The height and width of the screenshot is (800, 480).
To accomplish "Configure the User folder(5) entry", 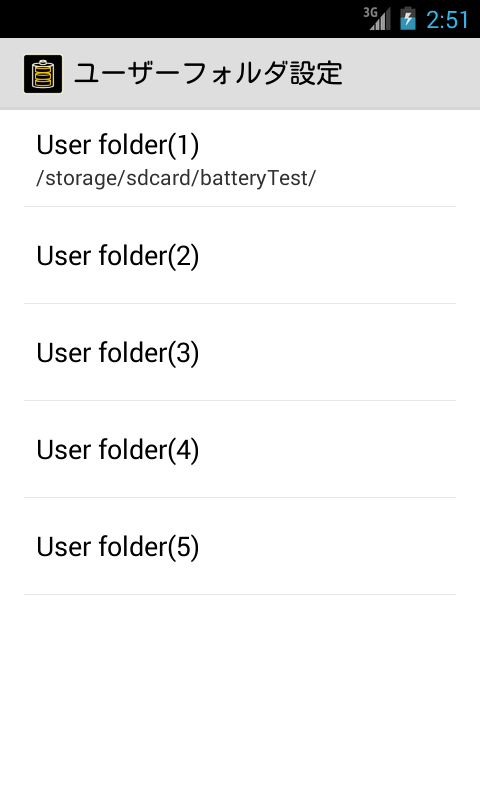I will [240, 546].
